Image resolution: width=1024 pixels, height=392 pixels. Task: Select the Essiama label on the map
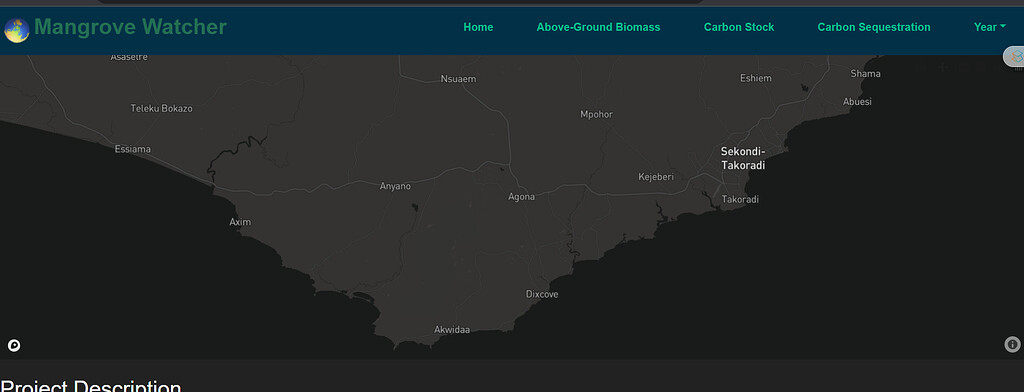pos(133,149)
